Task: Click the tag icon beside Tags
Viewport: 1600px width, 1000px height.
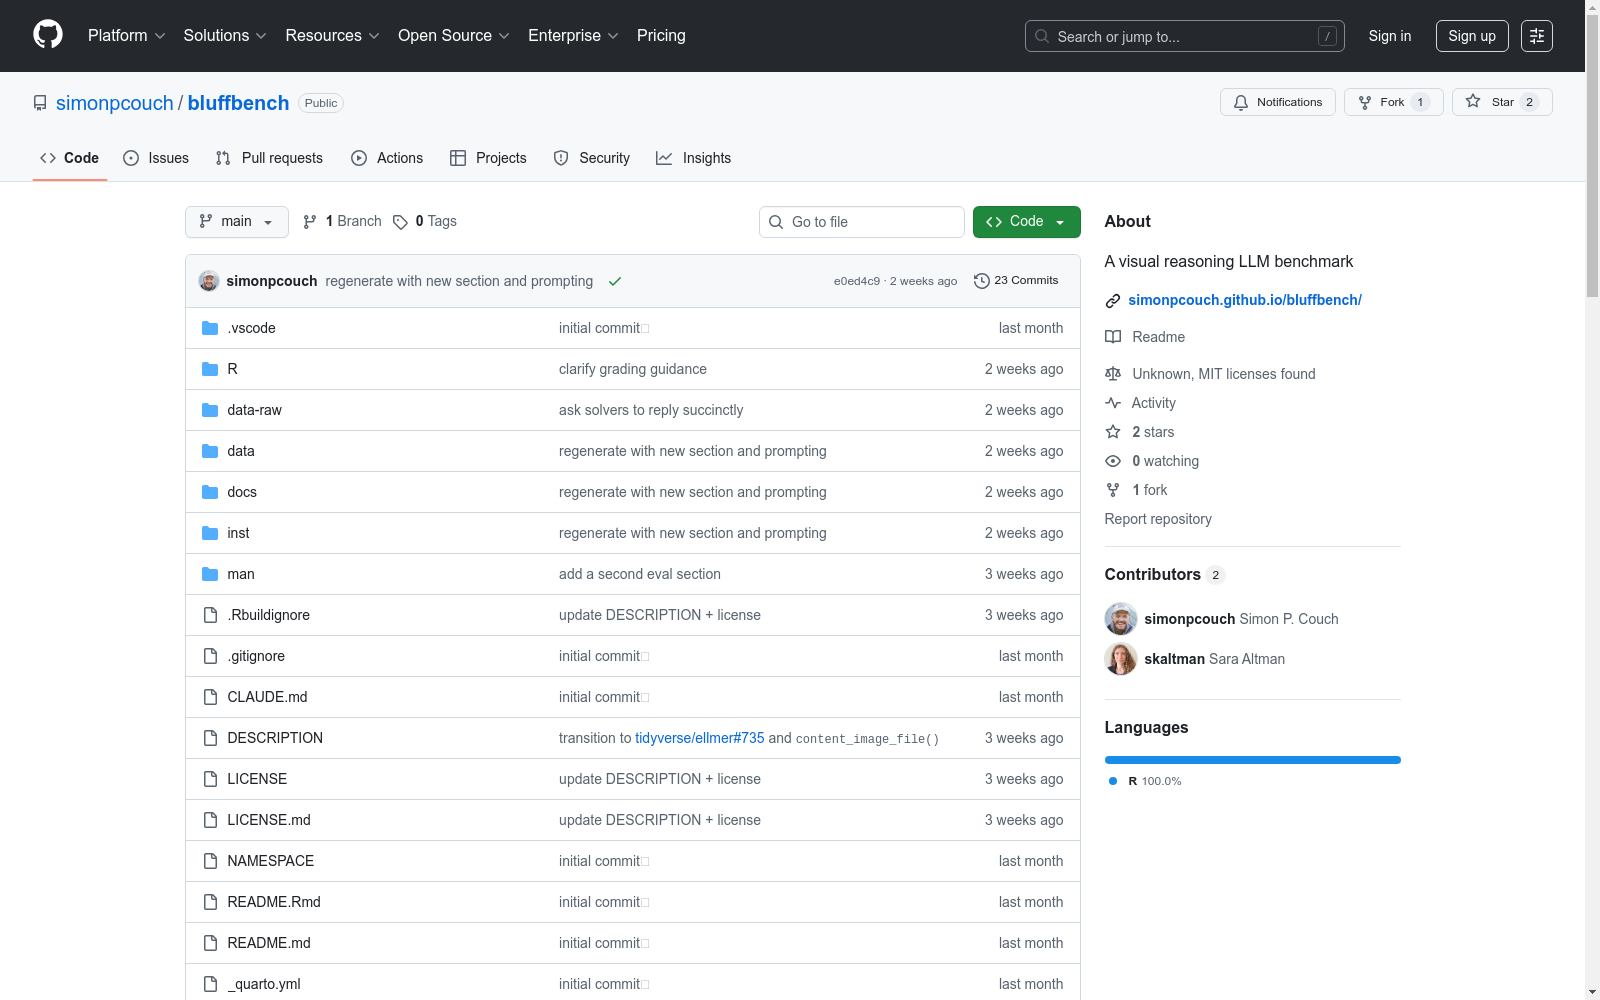Action: 400,222
